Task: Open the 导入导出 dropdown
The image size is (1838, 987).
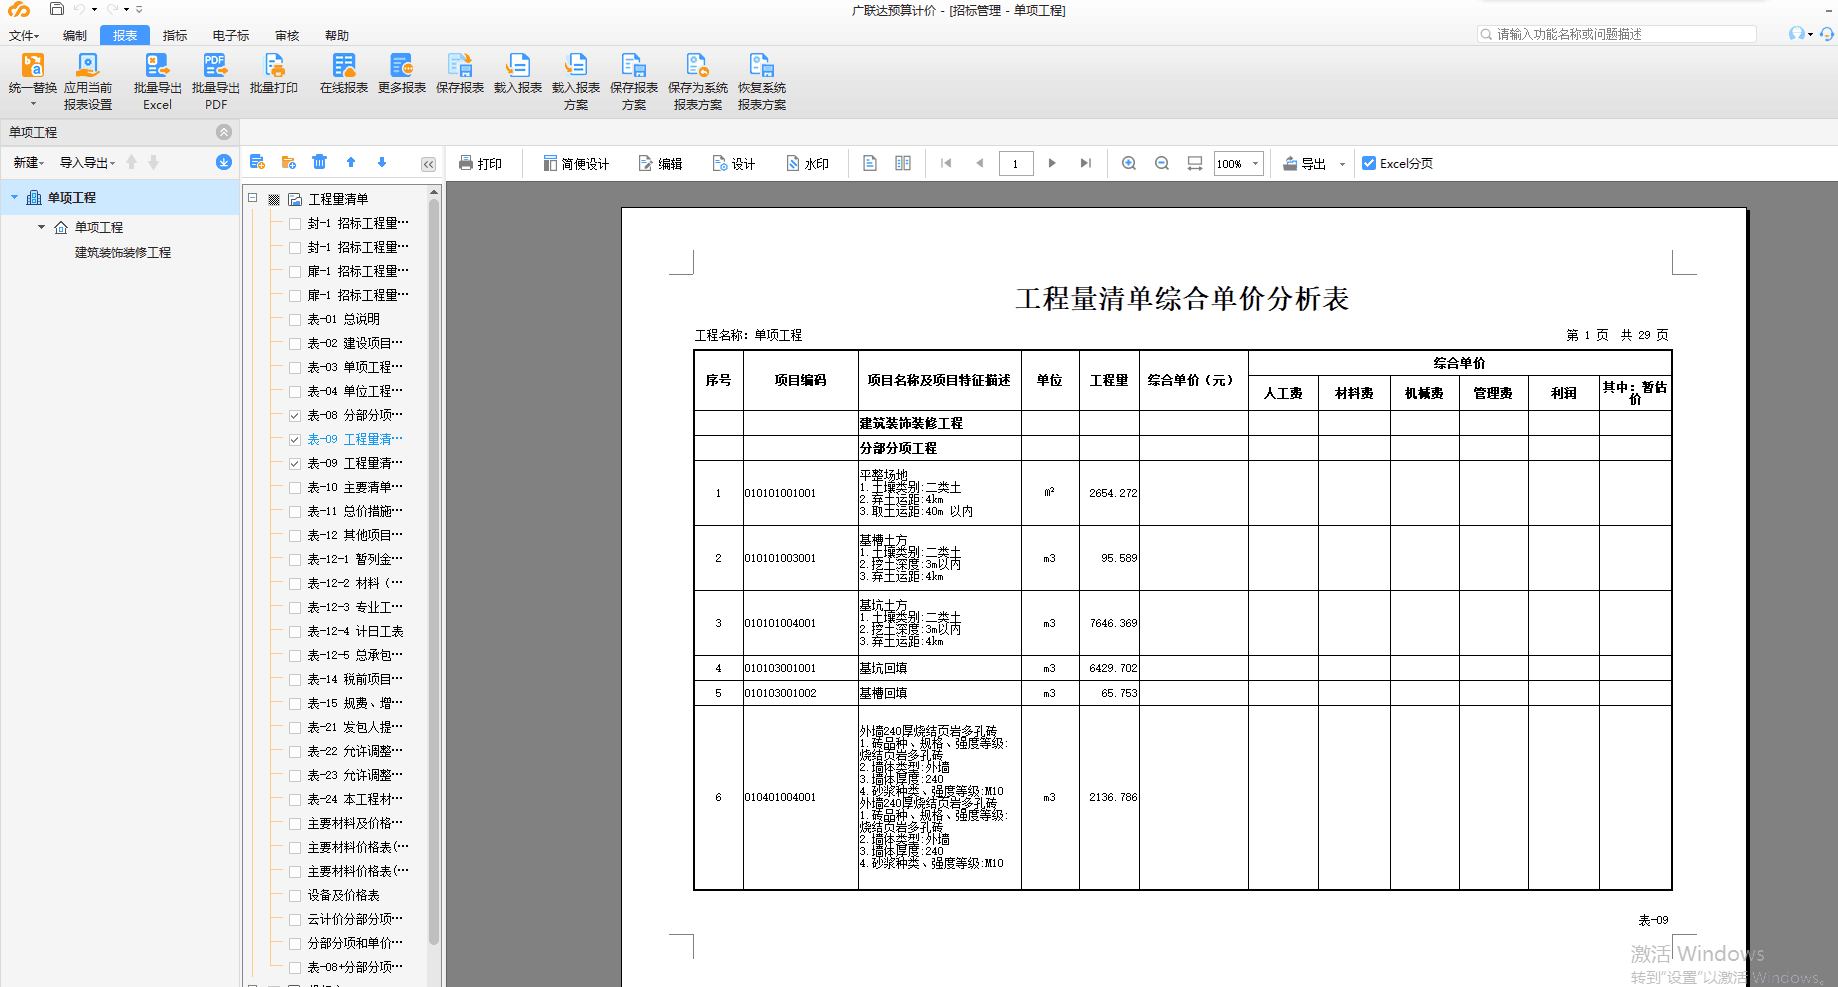Action: (x=87, y=162)
